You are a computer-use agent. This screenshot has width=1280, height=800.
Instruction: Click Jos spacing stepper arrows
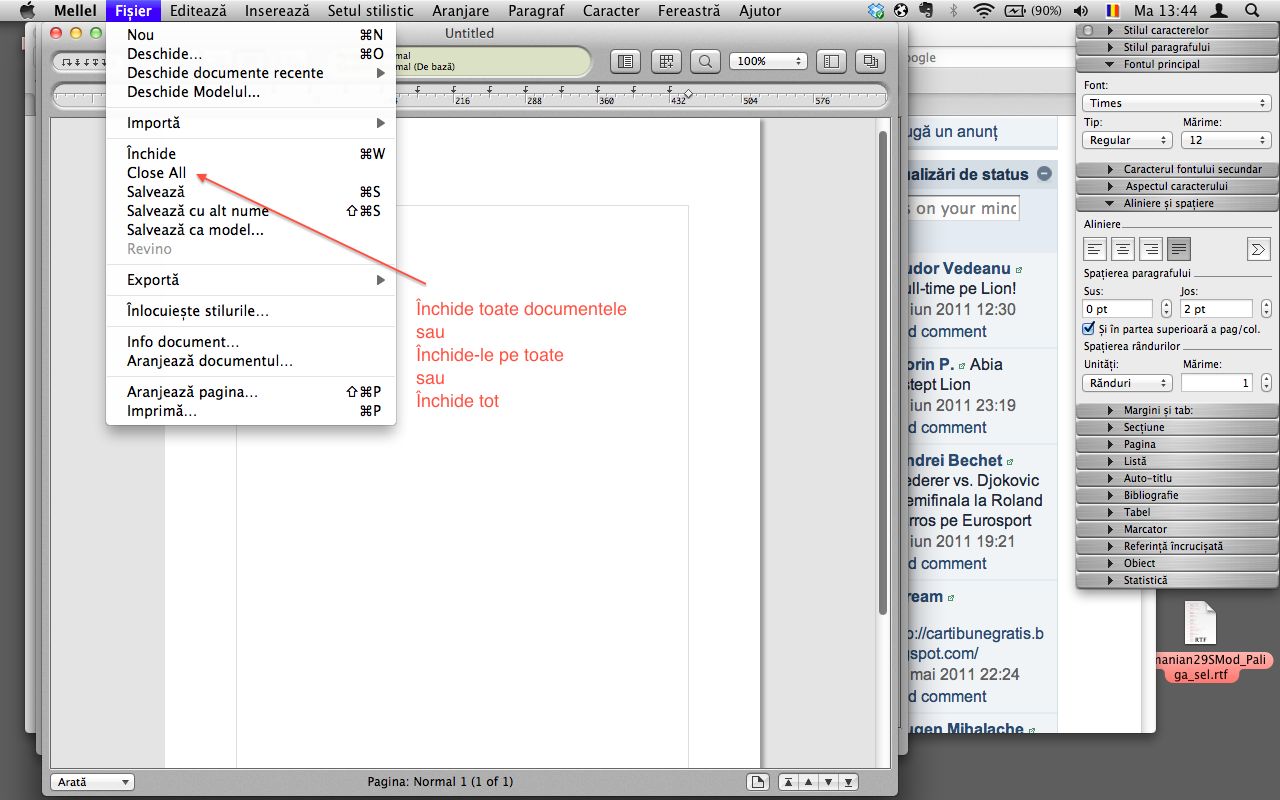tap(1266, 309)
